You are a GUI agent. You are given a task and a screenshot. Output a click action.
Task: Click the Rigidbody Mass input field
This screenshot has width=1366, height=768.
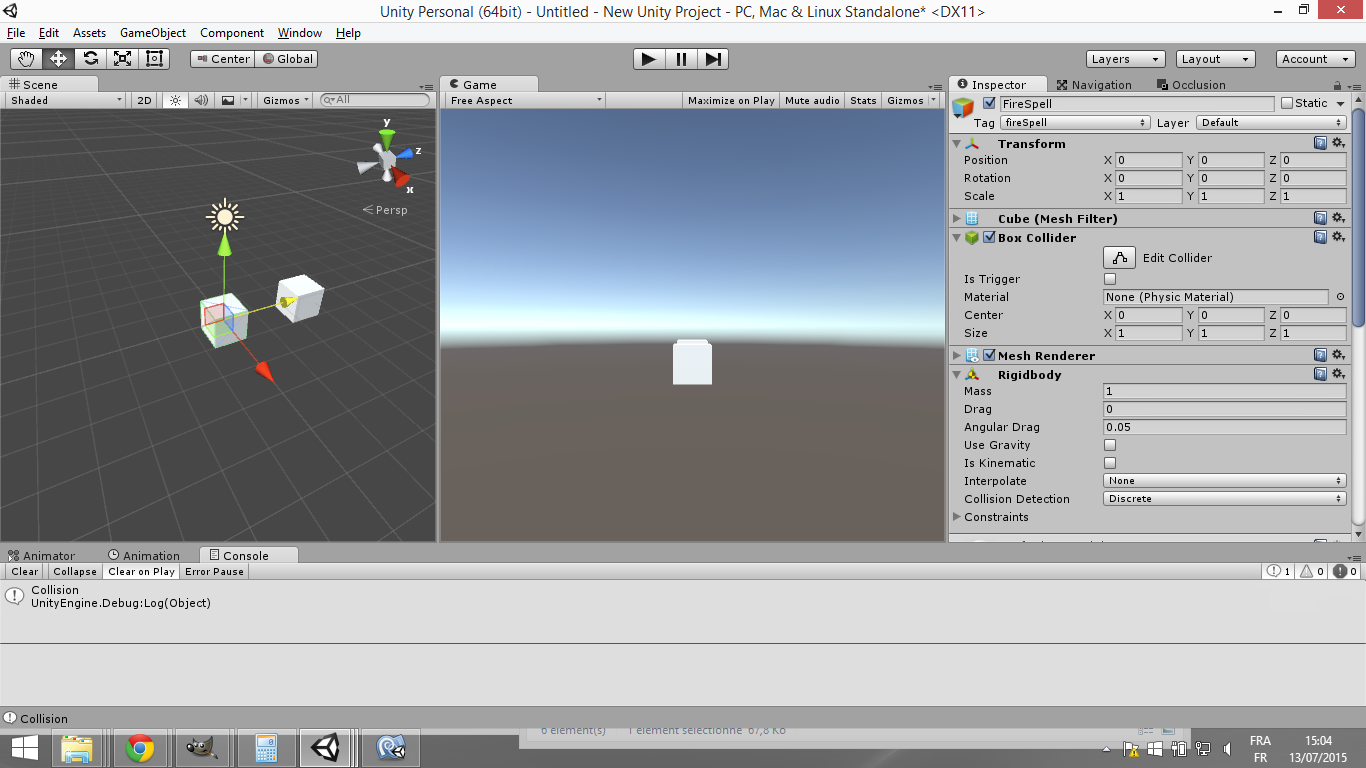(x=1225, y=391)
